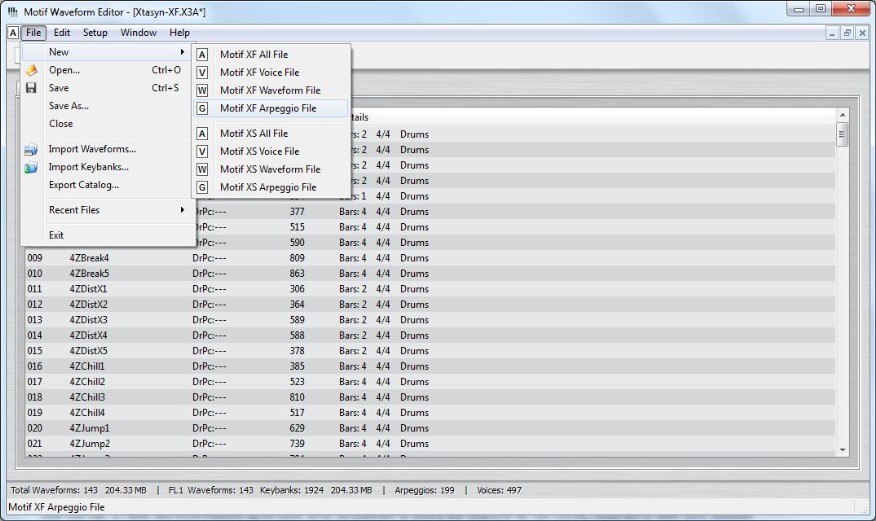Click the V icon for Motif XS Voice File
This screenshot has height=521, width=876.
pos(202,151)
